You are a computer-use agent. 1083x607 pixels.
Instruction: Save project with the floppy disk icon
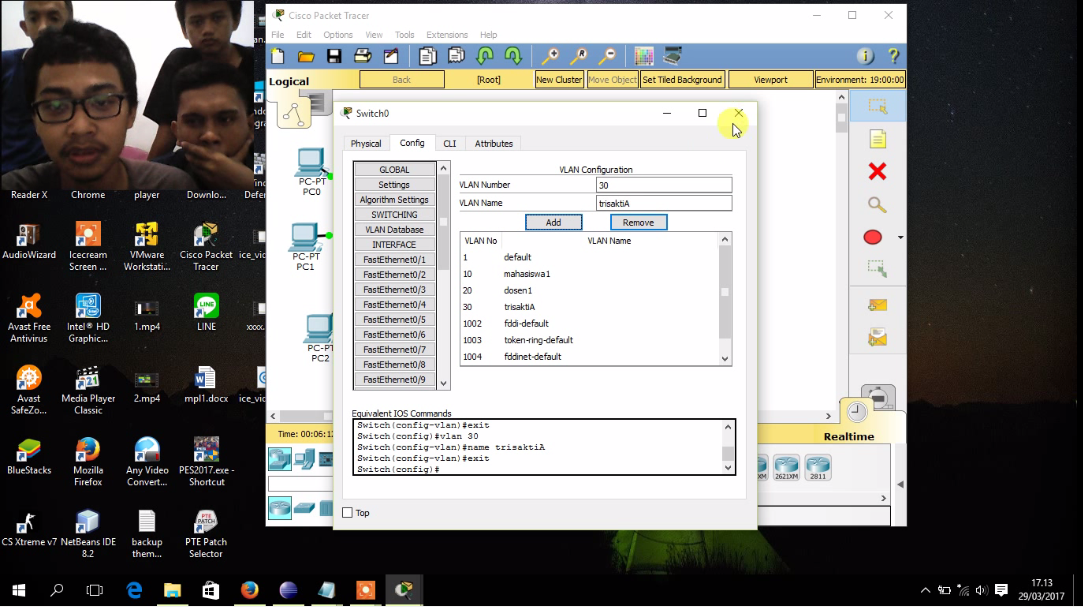click(334, 56)
